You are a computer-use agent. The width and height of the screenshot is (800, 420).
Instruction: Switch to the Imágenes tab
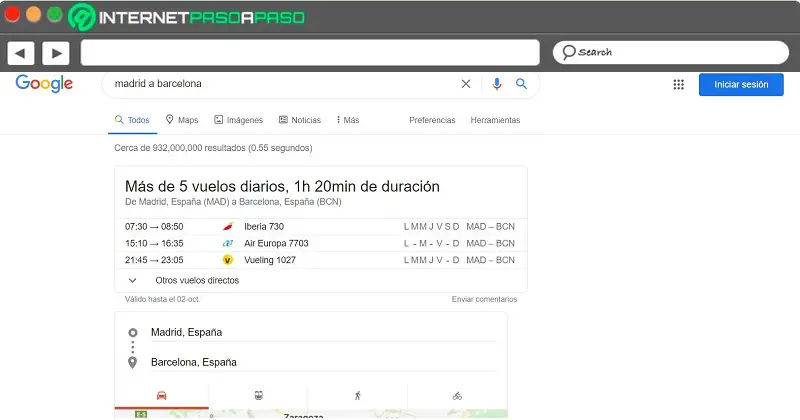coord(238,120)
